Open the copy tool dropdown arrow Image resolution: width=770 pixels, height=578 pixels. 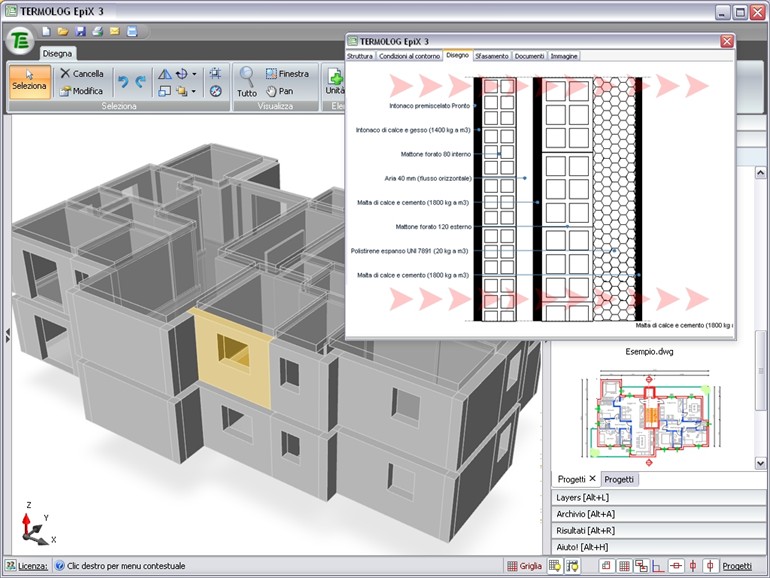194,91
